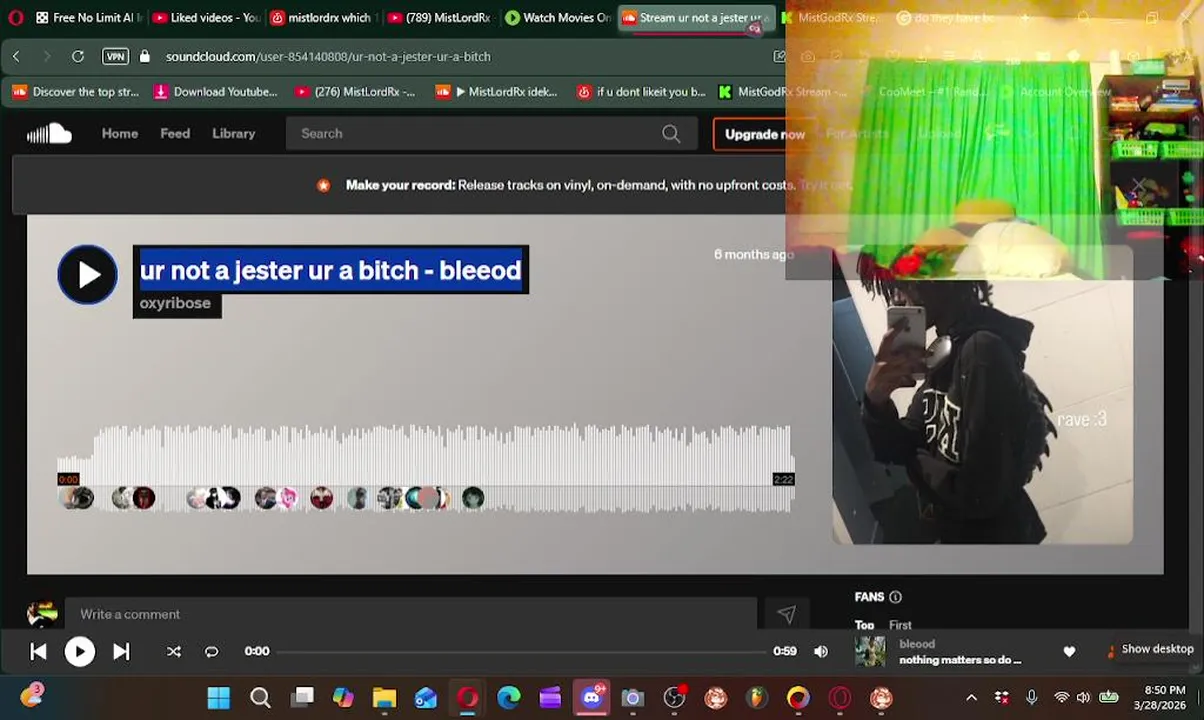This screenshot has width=1204, height=720.
Task: Open Discover the top str... bookmark
Action: pyautogui.click(x=77, y=92)
